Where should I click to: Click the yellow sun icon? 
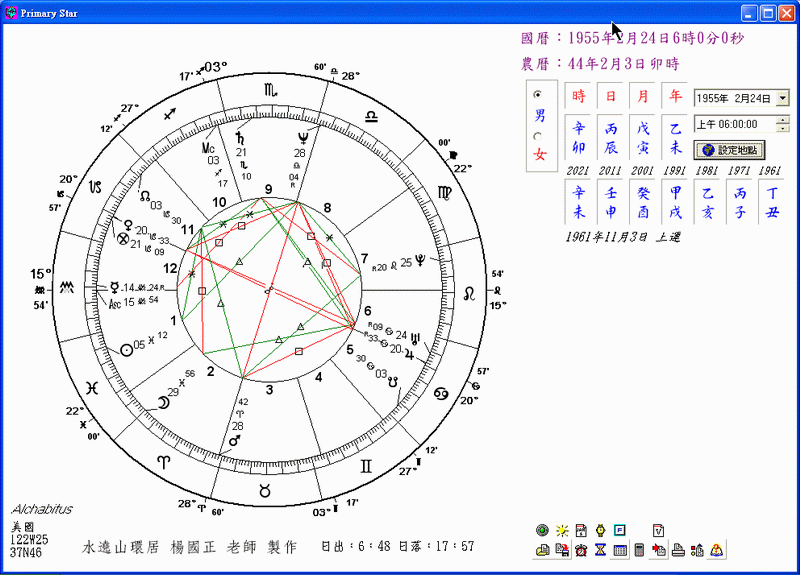(x=562, y=530)
